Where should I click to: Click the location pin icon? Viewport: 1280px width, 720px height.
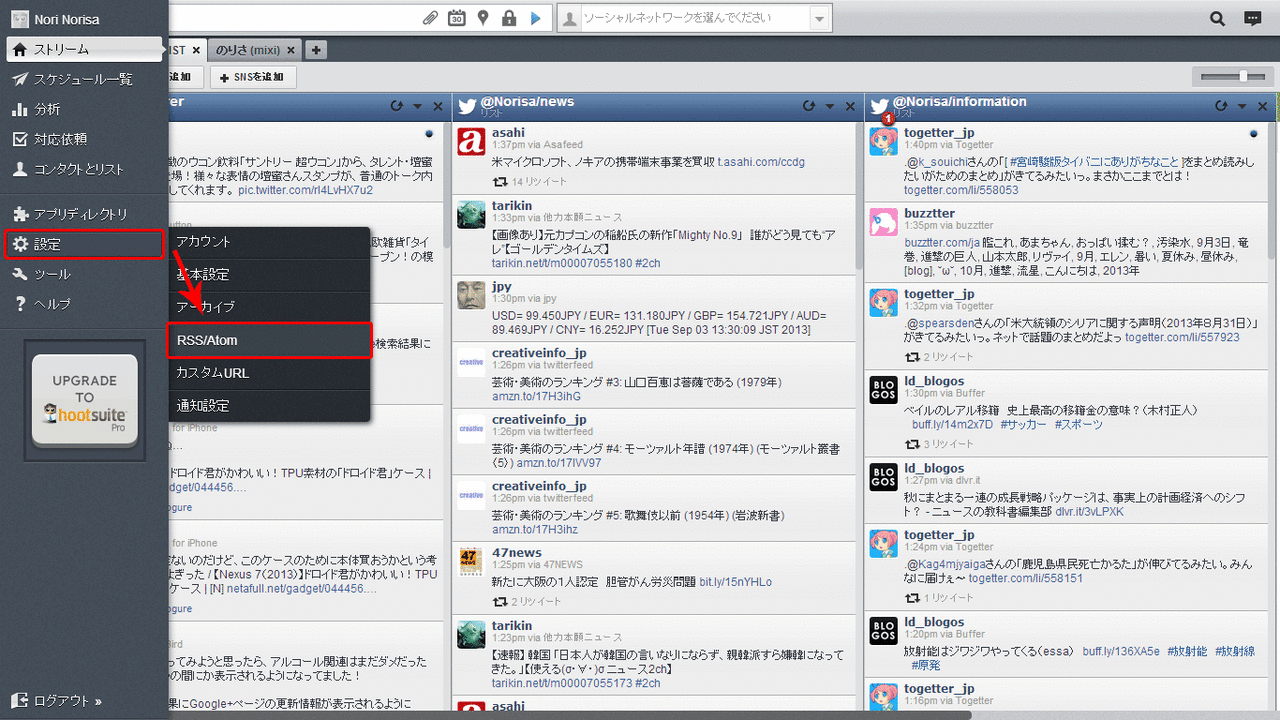[x=483, y=18]
